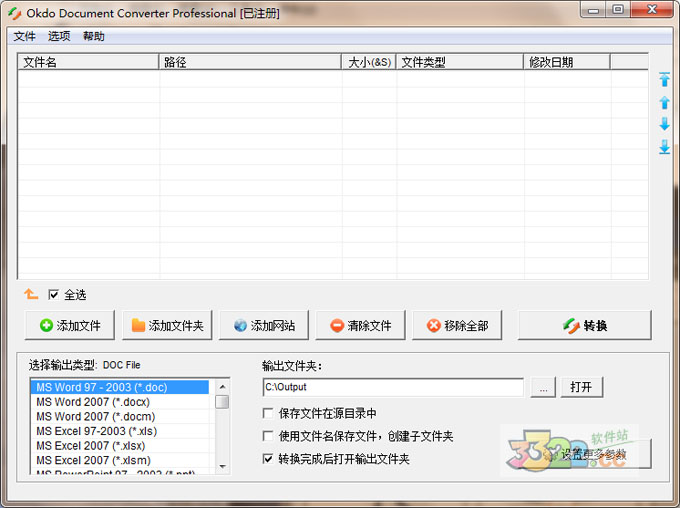Screen dimensions: 680x508
Task: Click the format list scroll-up arrow
Action: point(222,386)
